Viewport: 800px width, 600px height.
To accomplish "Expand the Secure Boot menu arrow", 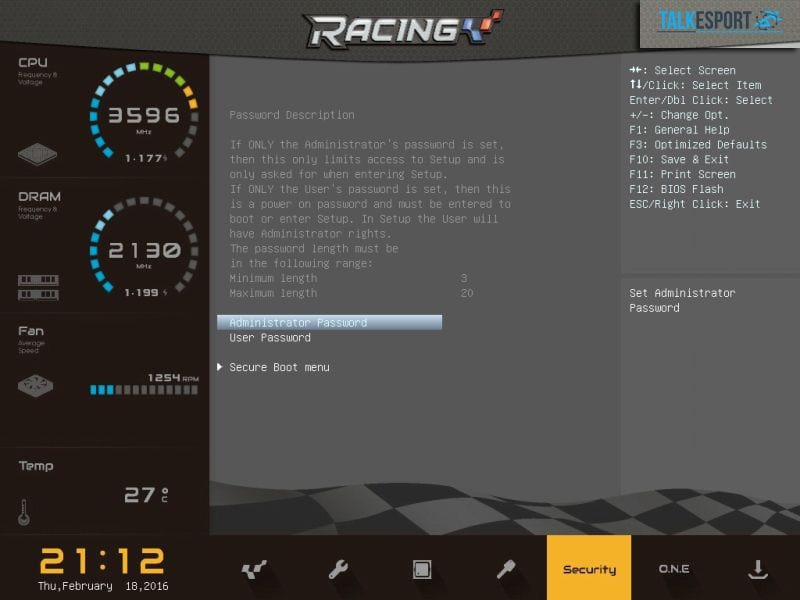I will pos(220,367).
